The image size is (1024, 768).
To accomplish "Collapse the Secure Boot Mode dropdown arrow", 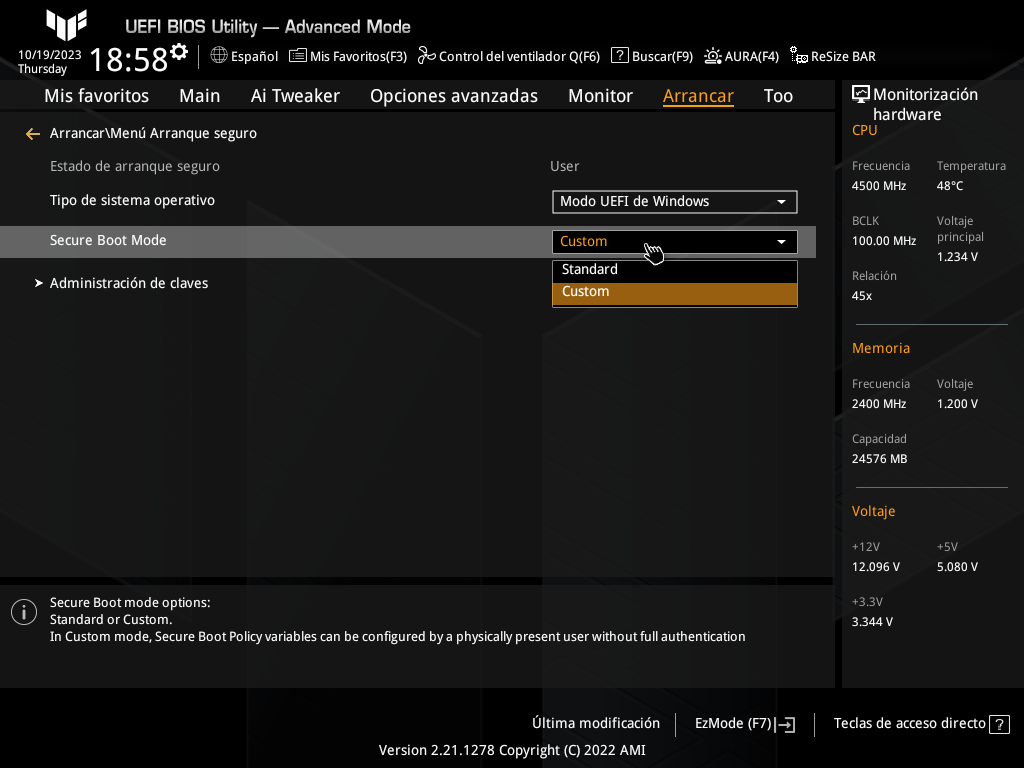I will pyautogui.click(x=781, y=242).
